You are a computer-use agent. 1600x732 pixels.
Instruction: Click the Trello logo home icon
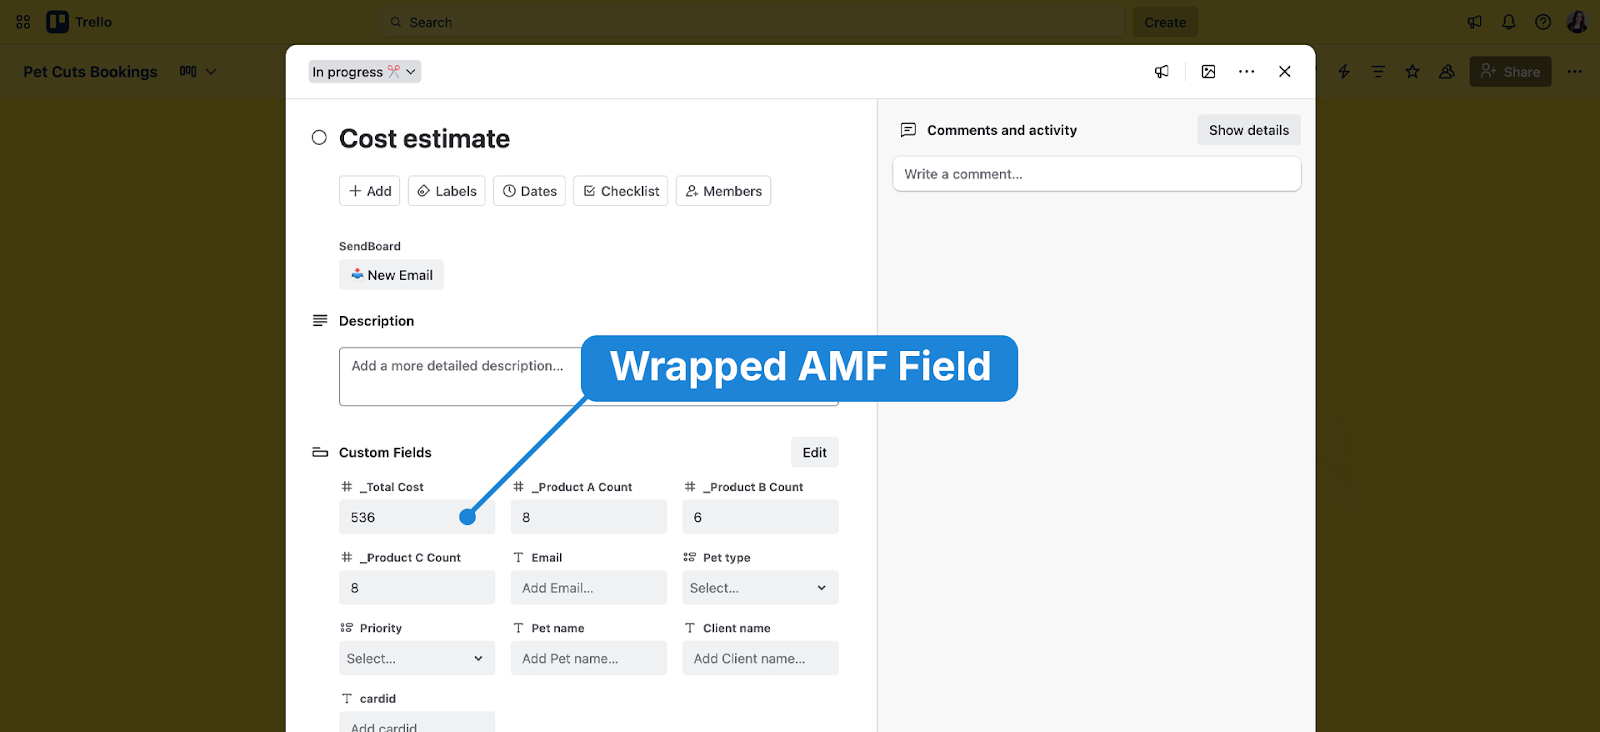click(58, 22)
